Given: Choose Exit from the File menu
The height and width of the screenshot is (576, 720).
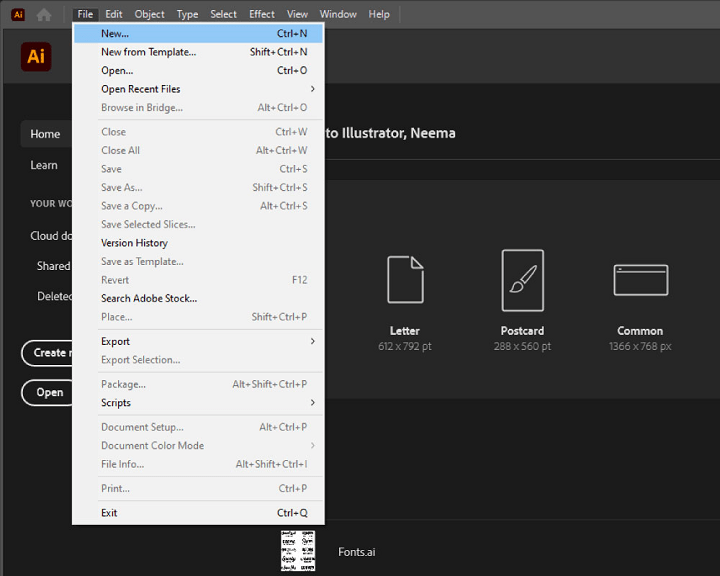Looking at the screenshot, I should click(198, 513).
